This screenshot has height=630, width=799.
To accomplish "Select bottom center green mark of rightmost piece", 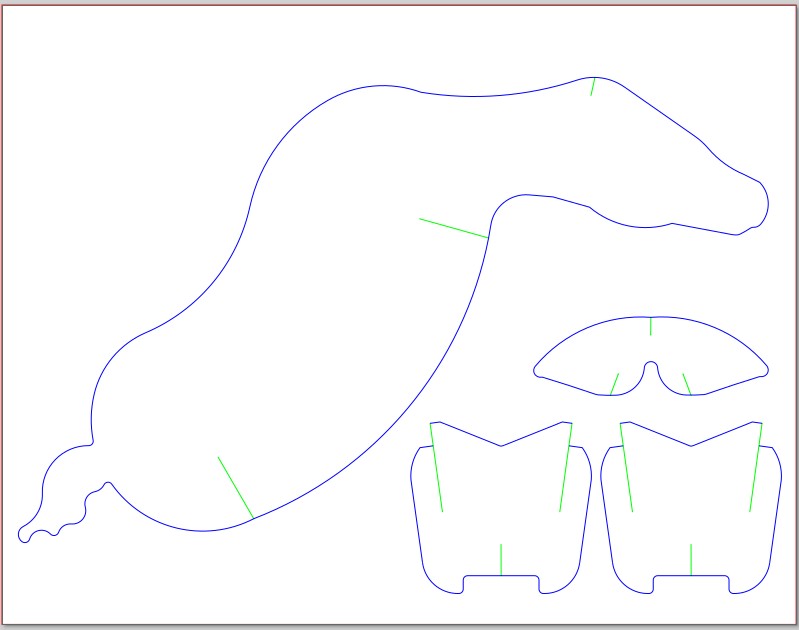I will 690,560.
